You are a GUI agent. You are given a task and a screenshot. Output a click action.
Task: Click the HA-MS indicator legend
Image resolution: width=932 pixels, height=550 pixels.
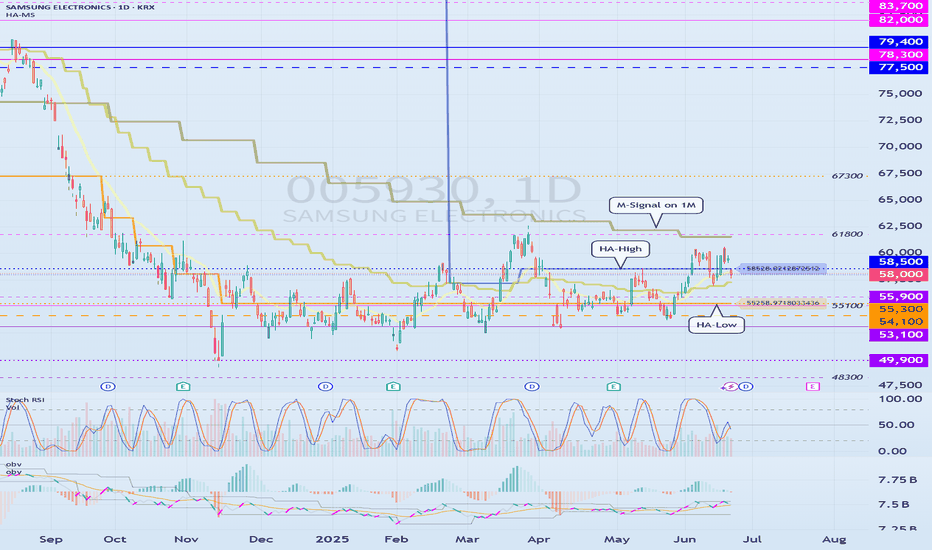[20, 15]
